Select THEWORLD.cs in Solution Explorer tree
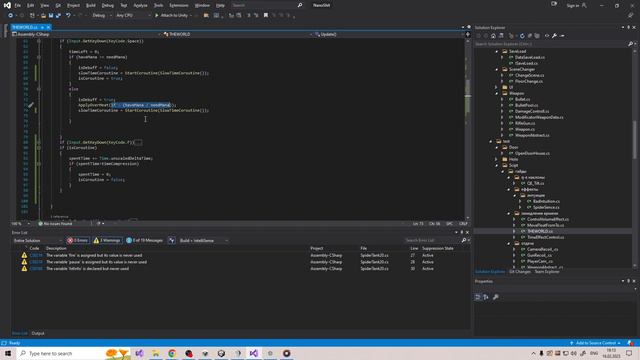Viewport: 640px width, 360px height. [x=540, y=231]
